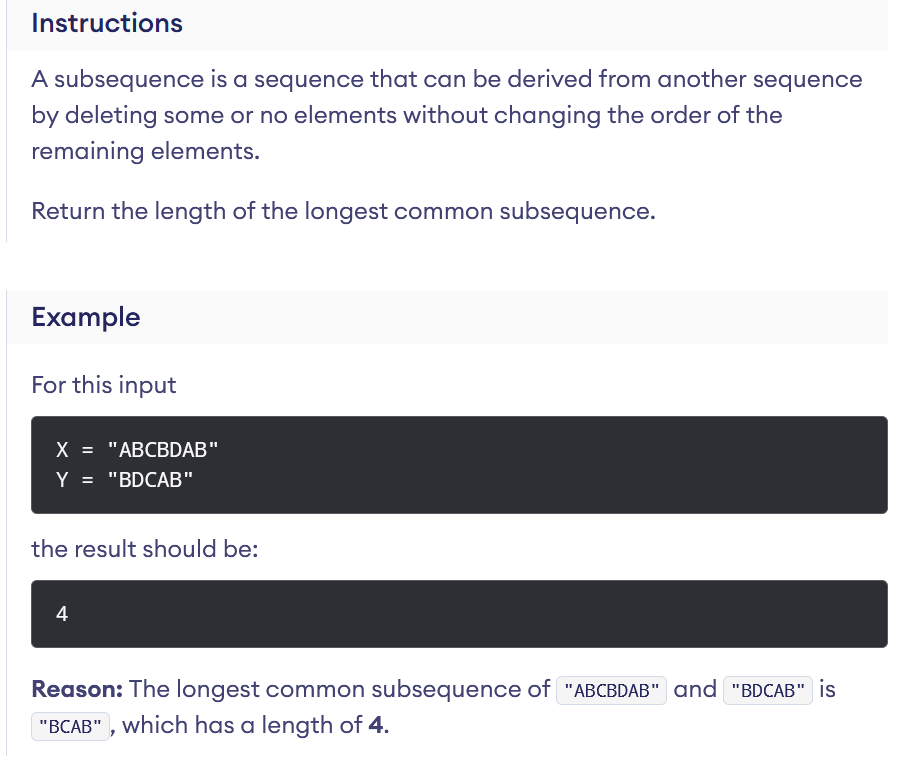Image resolution: width=903 pixels, height=760 pixels.
Task: Click the bold "Reason:" label
Action: pyautogui.click(x=77, y=689)
